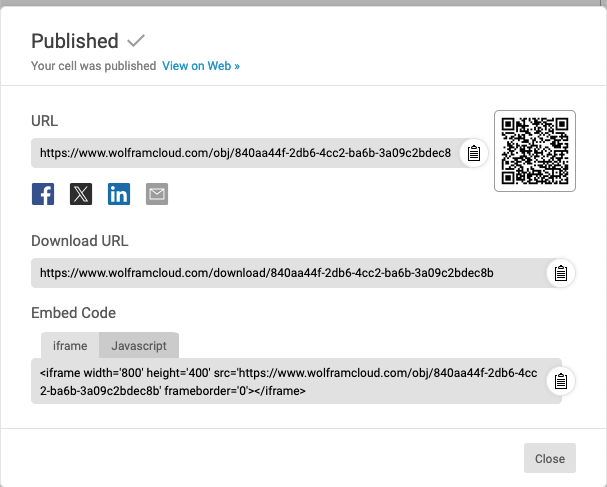Share the link via email icon
Image resolution: width=607 pixels, height=487 pixels.
click(x=157, y=194)
